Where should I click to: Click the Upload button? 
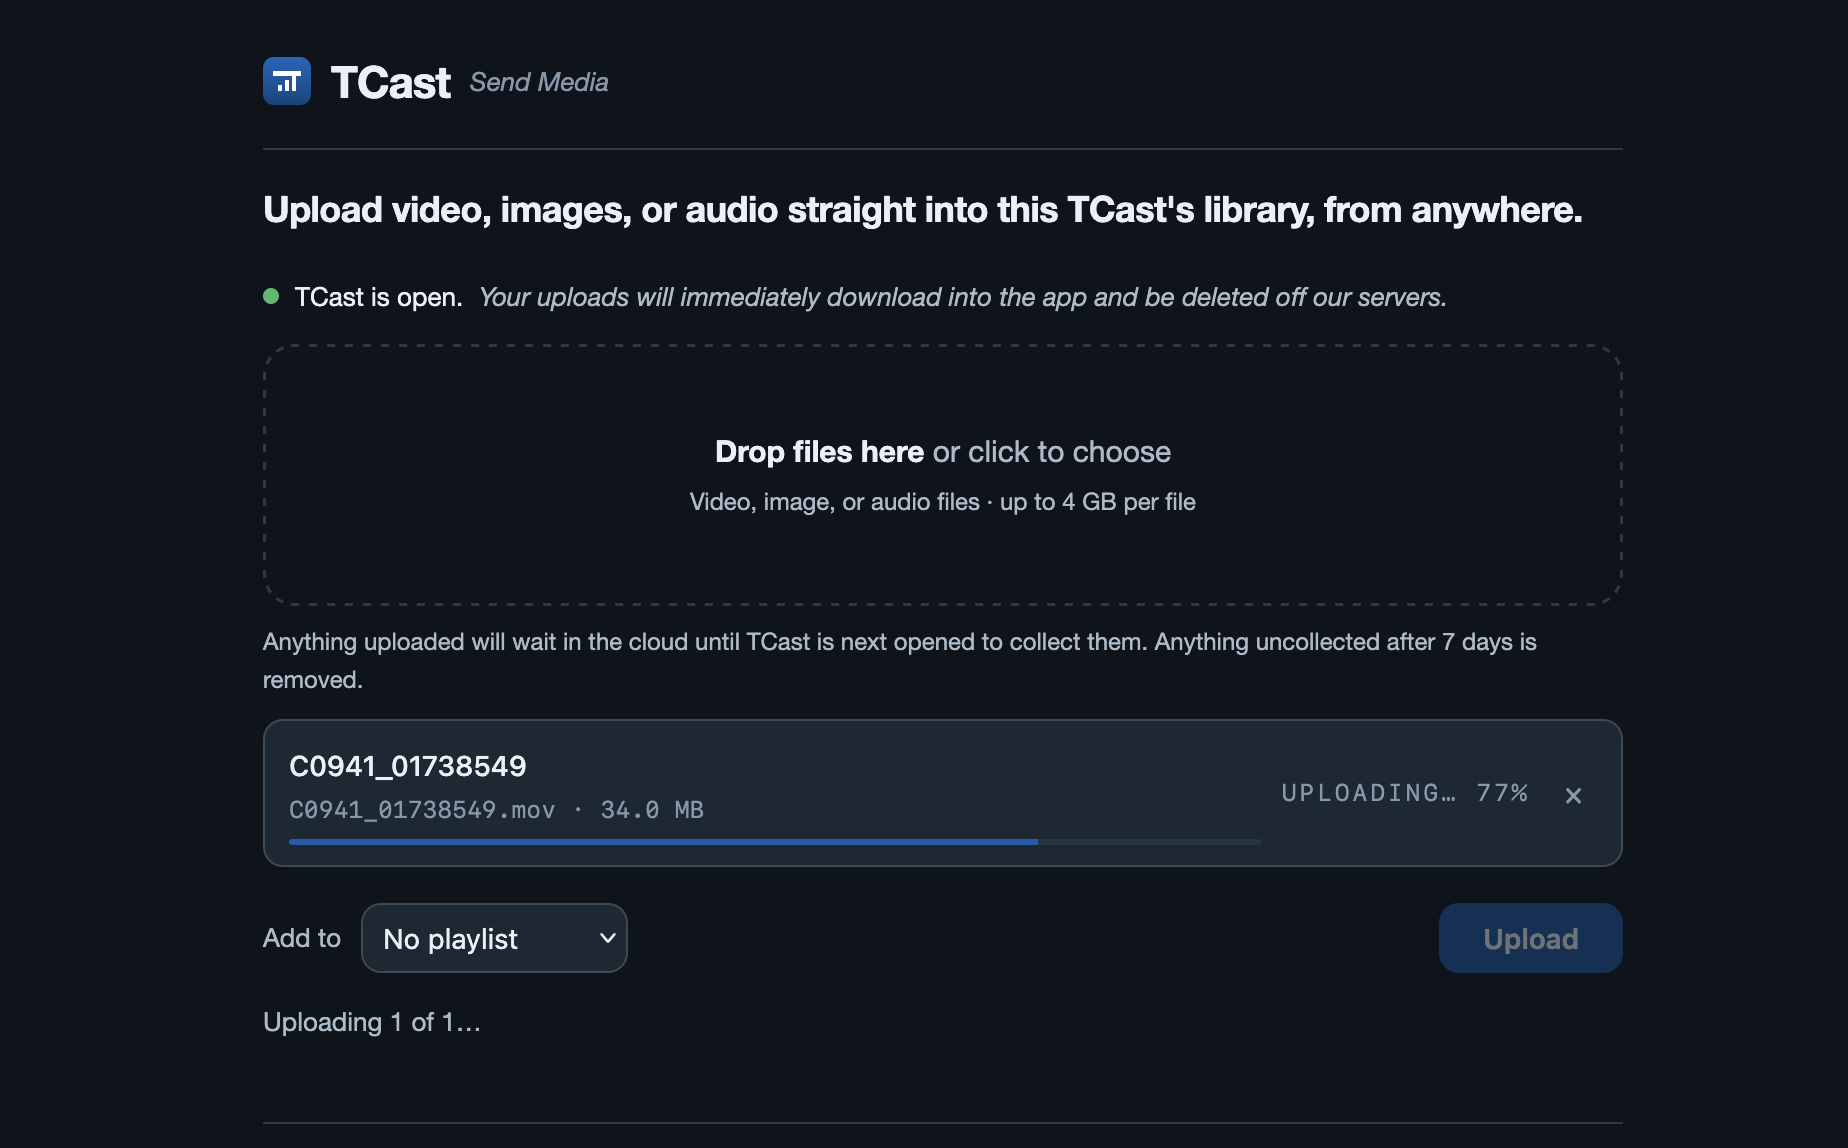tap(1530, 938)
